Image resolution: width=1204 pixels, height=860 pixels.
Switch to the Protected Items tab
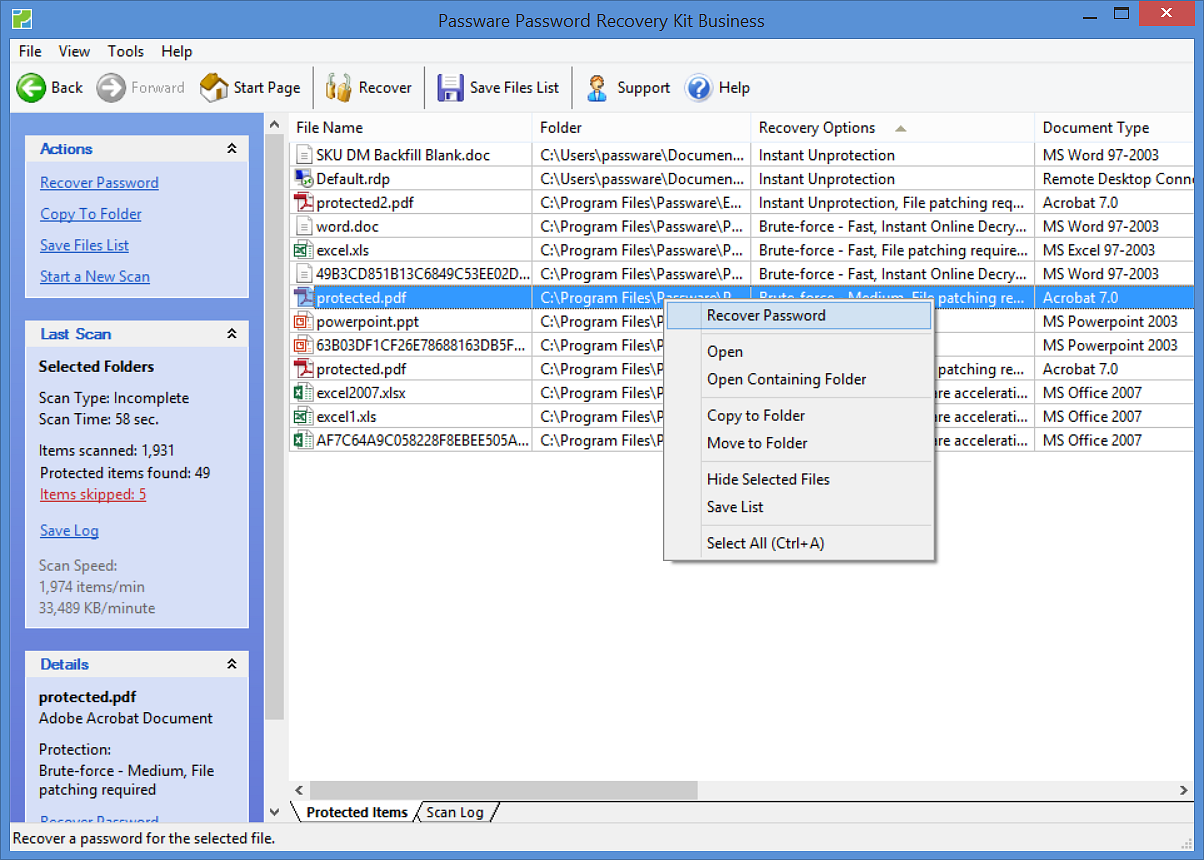(x=357, y=812)
